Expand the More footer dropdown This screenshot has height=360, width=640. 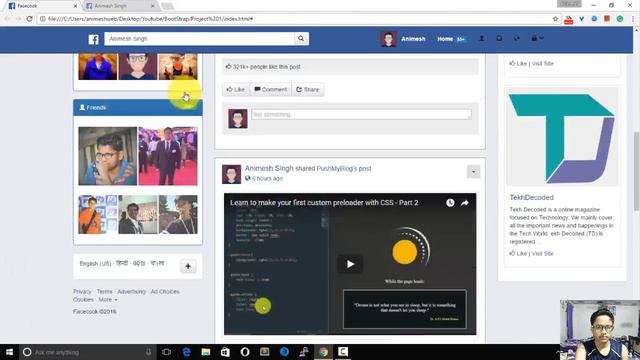click(108, 300)
